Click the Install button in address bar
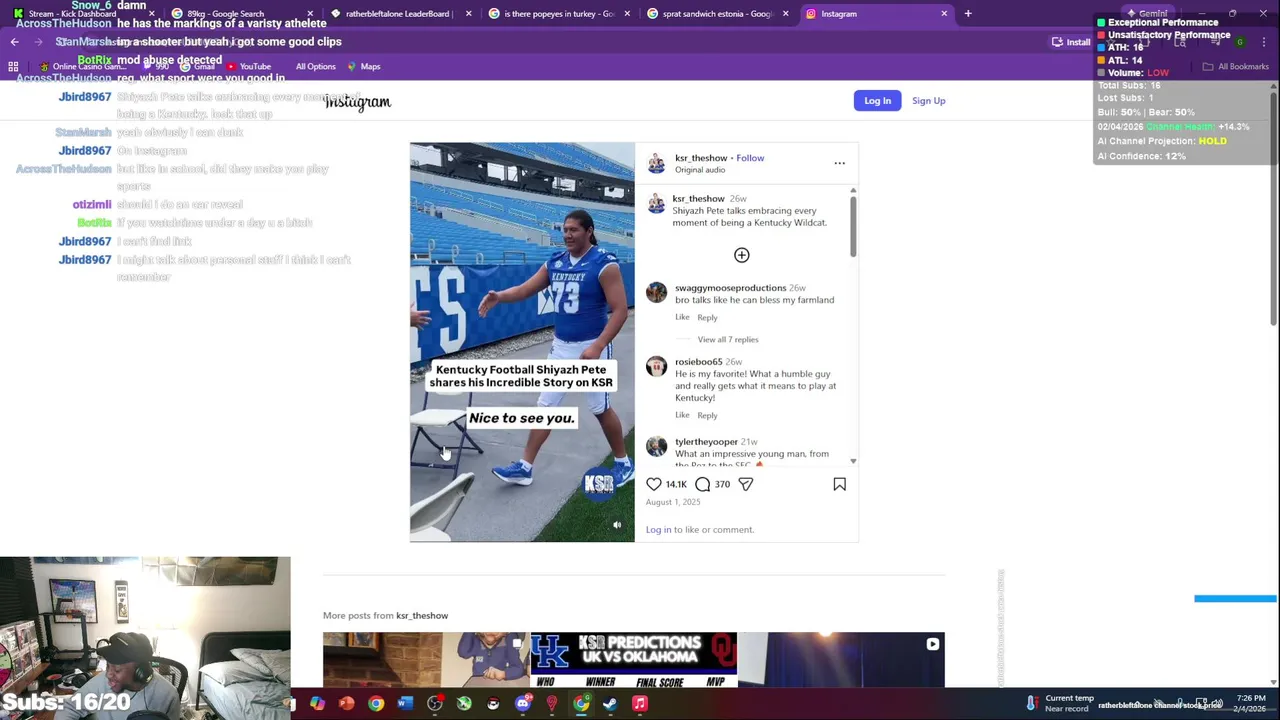The image size is (1280, 720). (1071, 42)
